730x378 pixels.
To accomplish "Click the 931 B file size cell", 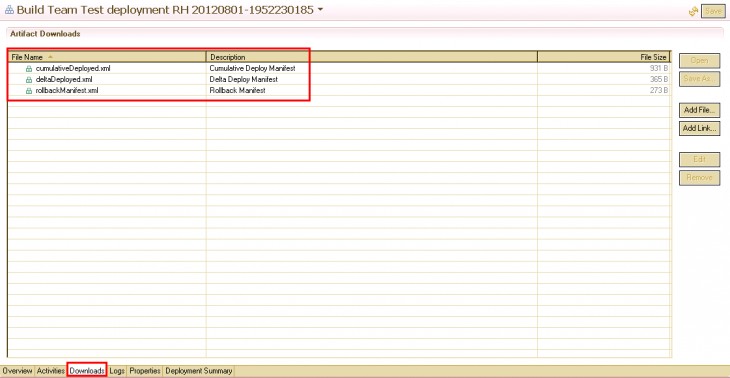I will (x=659, y=68).
